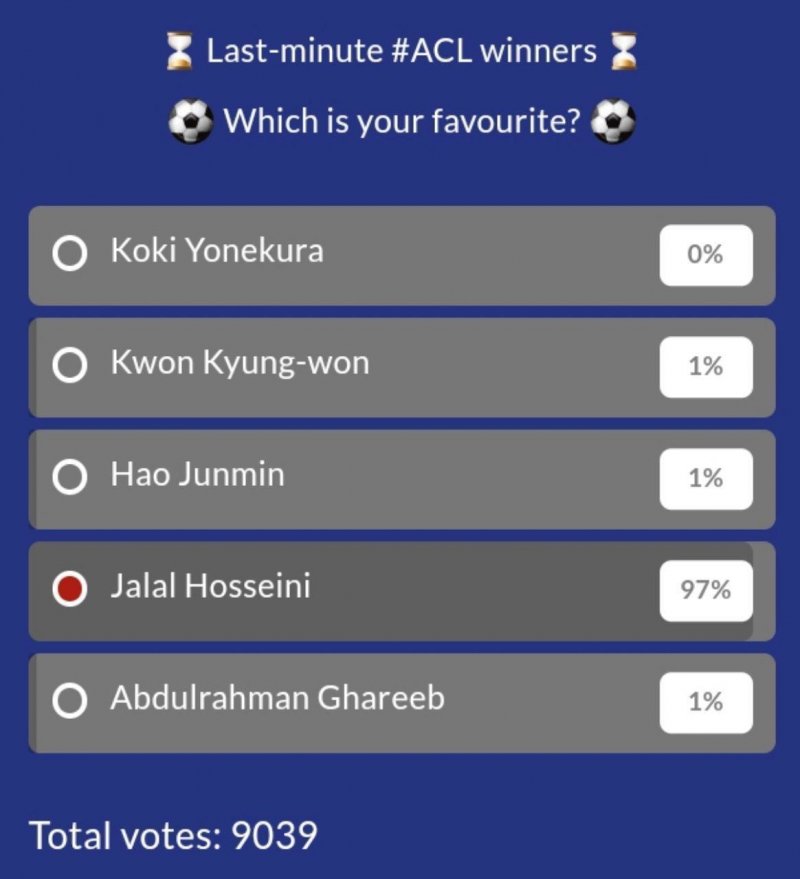
Task: Pick the Hao Junmin radio button
Action: (x=69, y=479)
